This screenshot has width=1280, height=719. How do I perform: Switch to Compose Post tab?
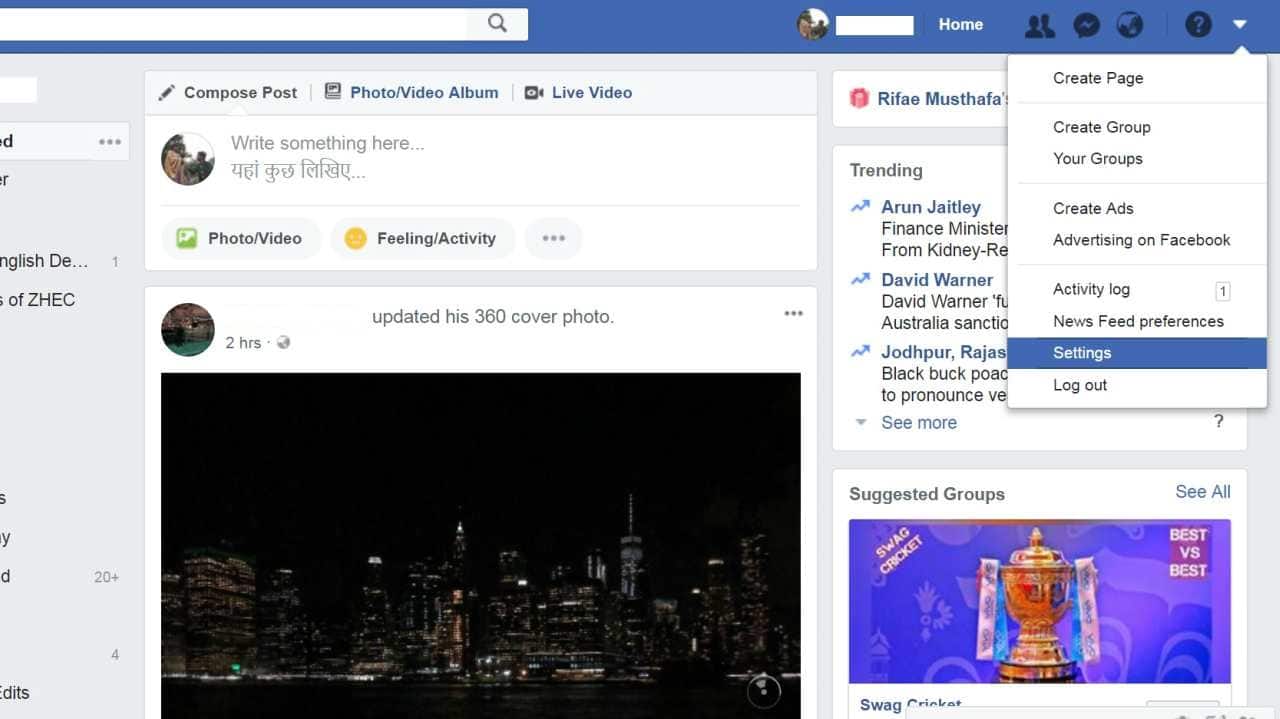229,92
